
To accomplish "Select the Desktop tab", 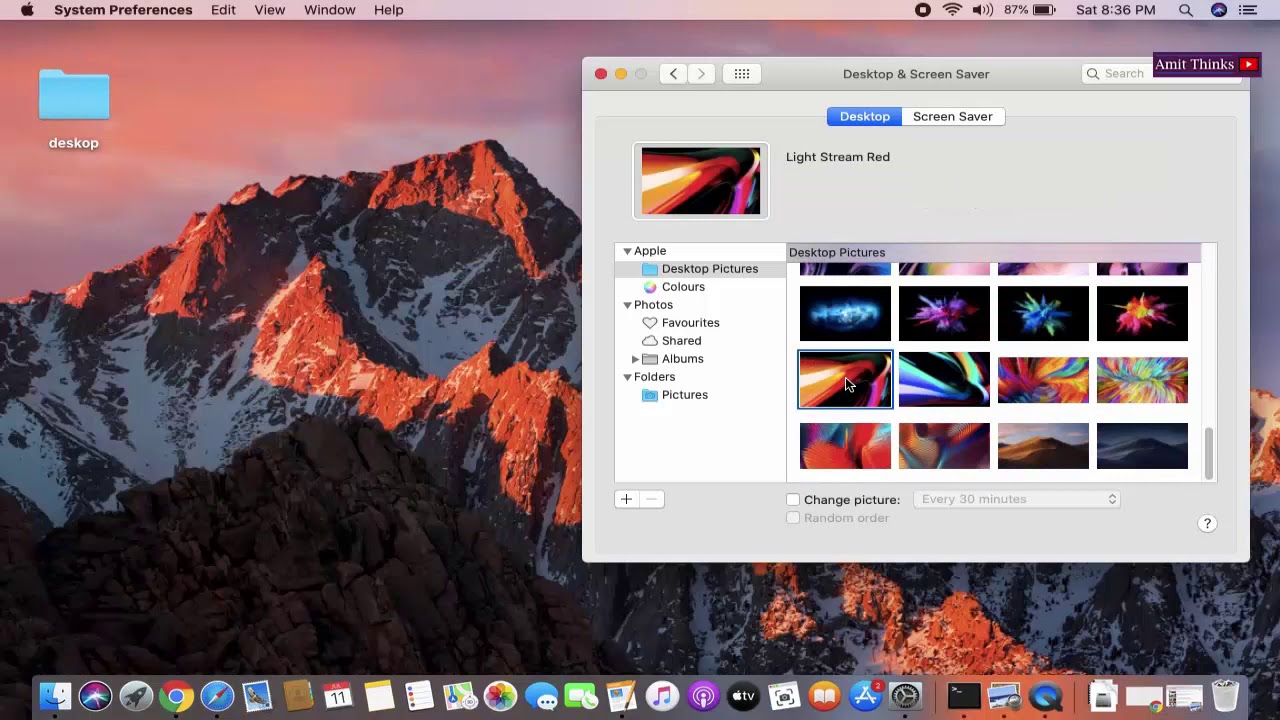I will point(865,117).
